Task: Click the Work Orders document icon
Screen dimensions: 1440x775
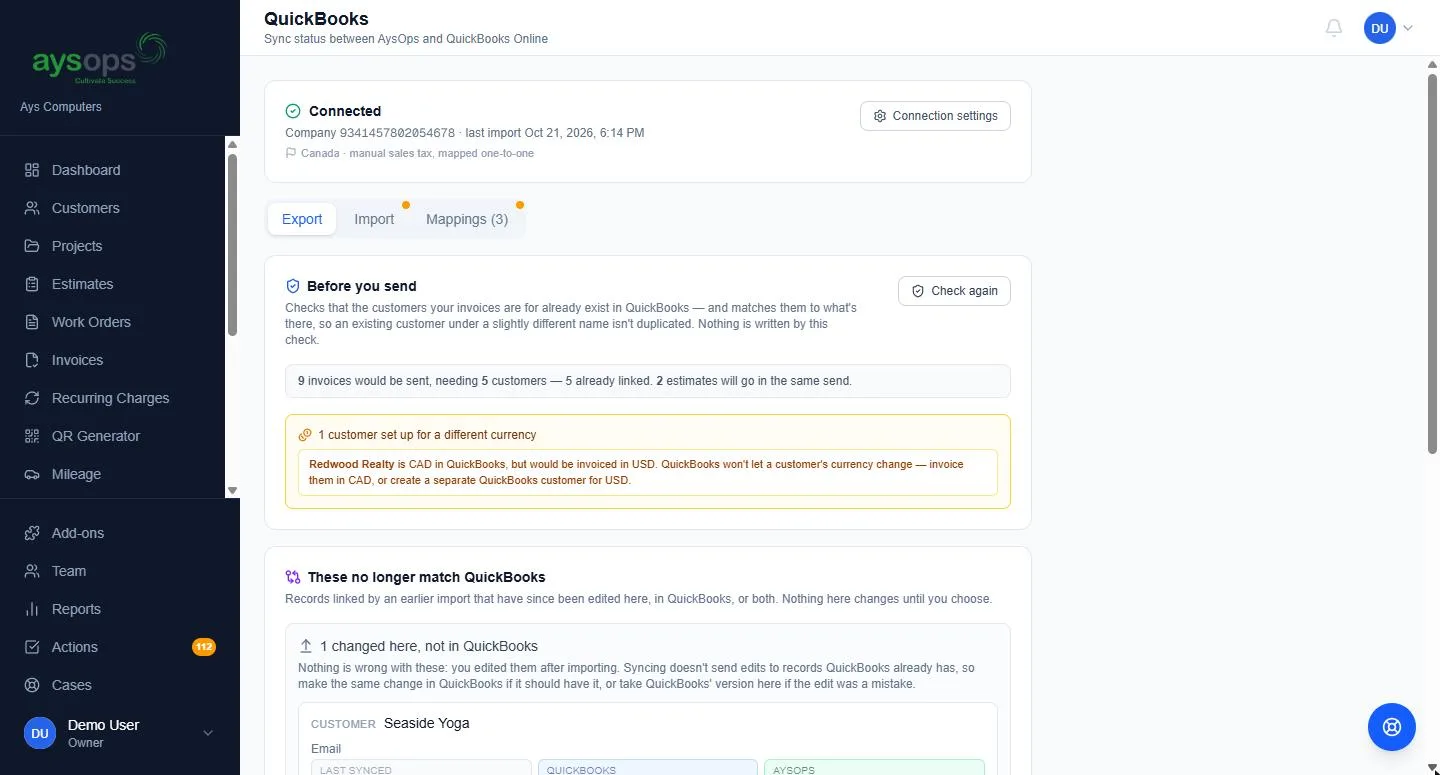Action: tap(32, 322)
